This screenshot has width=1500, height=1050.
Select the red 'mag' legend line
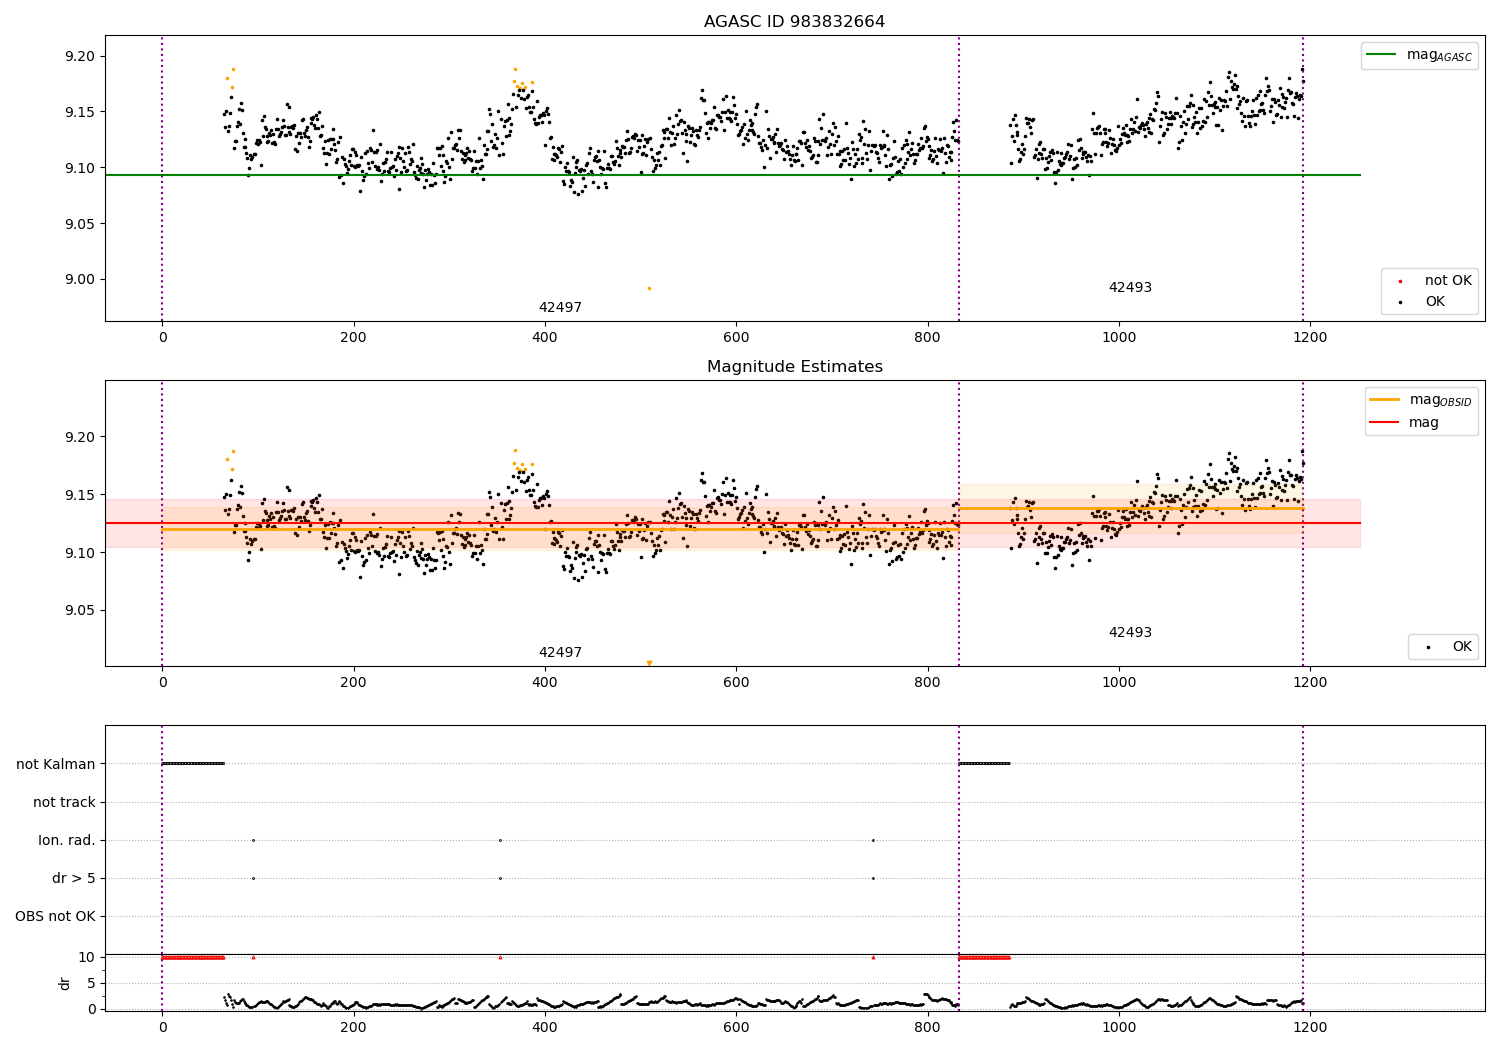(x=1385, y=422)
